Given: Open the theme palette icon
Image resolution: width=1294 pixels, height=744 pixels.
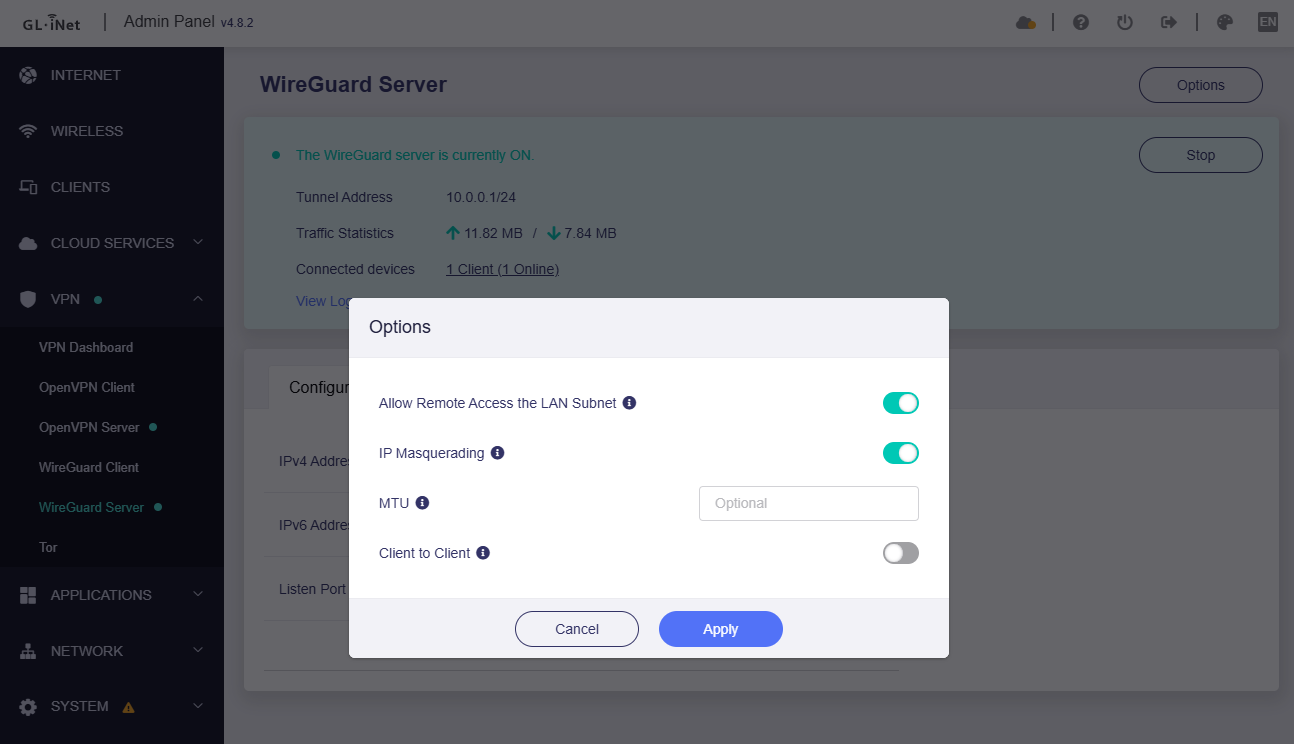Looking at the screenshot, I should pos(1224,22).
